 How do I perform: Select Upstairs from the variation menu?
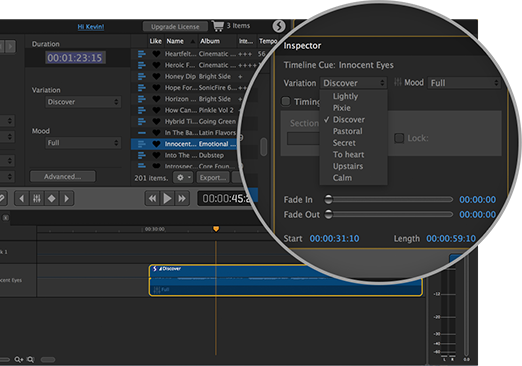348,166
